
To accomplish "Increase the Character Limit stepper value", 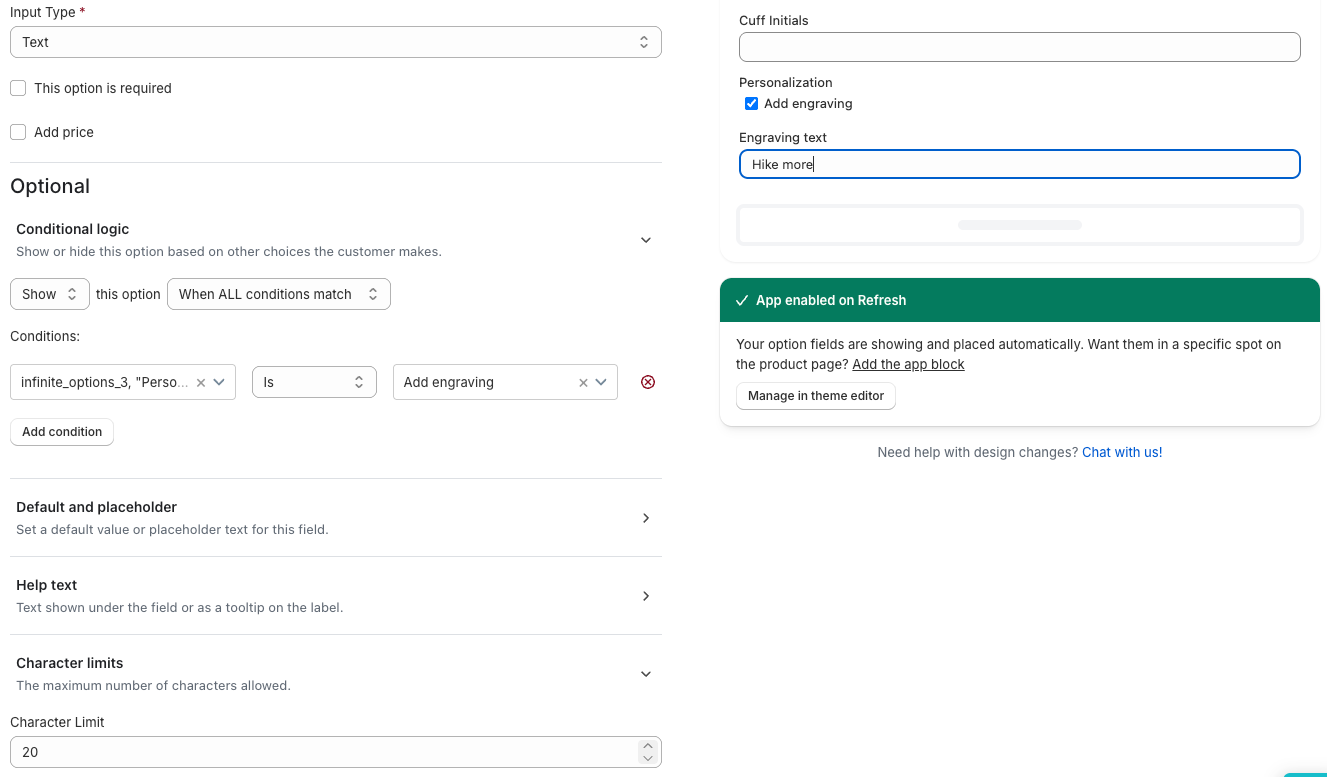I will 647,746.
